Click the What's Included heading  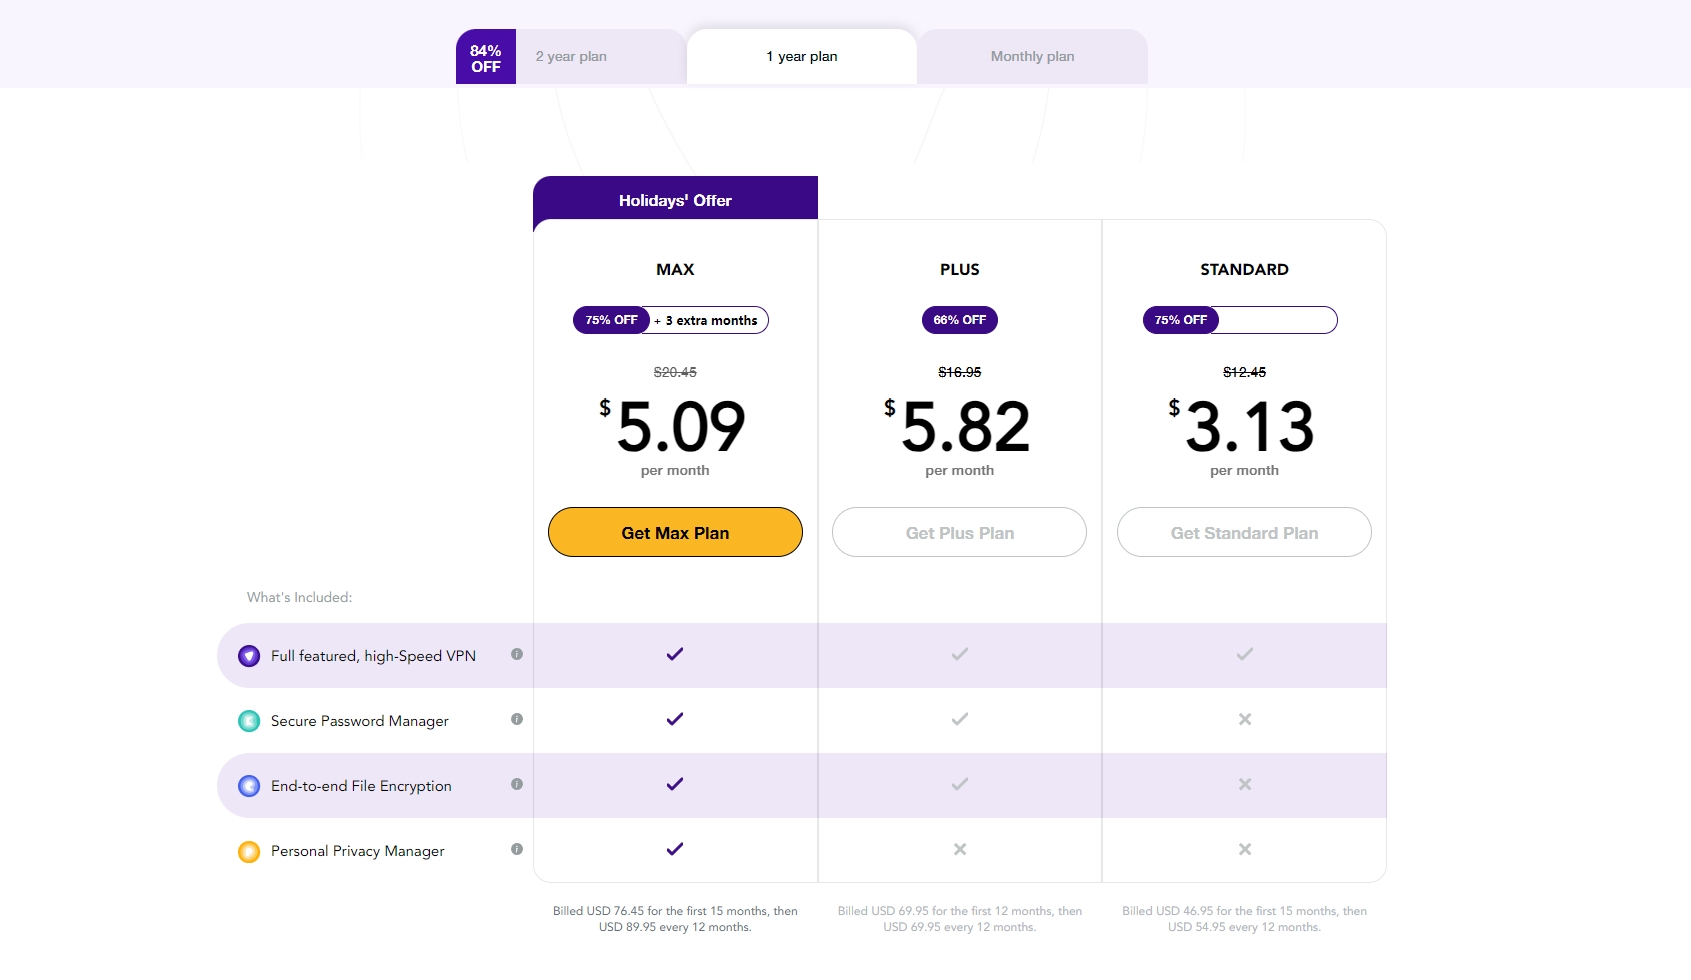[300, 597]
